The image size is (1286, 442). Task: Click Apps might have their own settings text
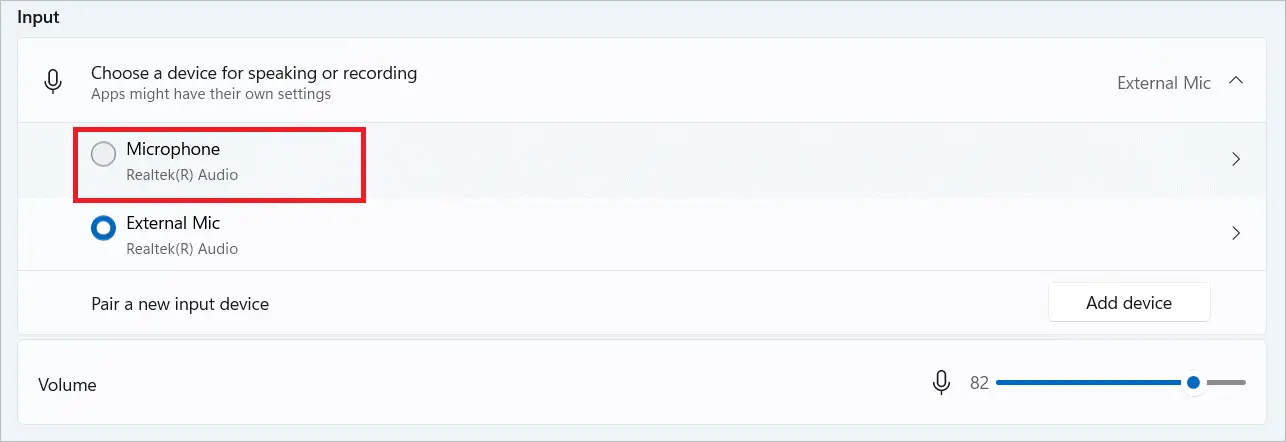coord(211,94)
